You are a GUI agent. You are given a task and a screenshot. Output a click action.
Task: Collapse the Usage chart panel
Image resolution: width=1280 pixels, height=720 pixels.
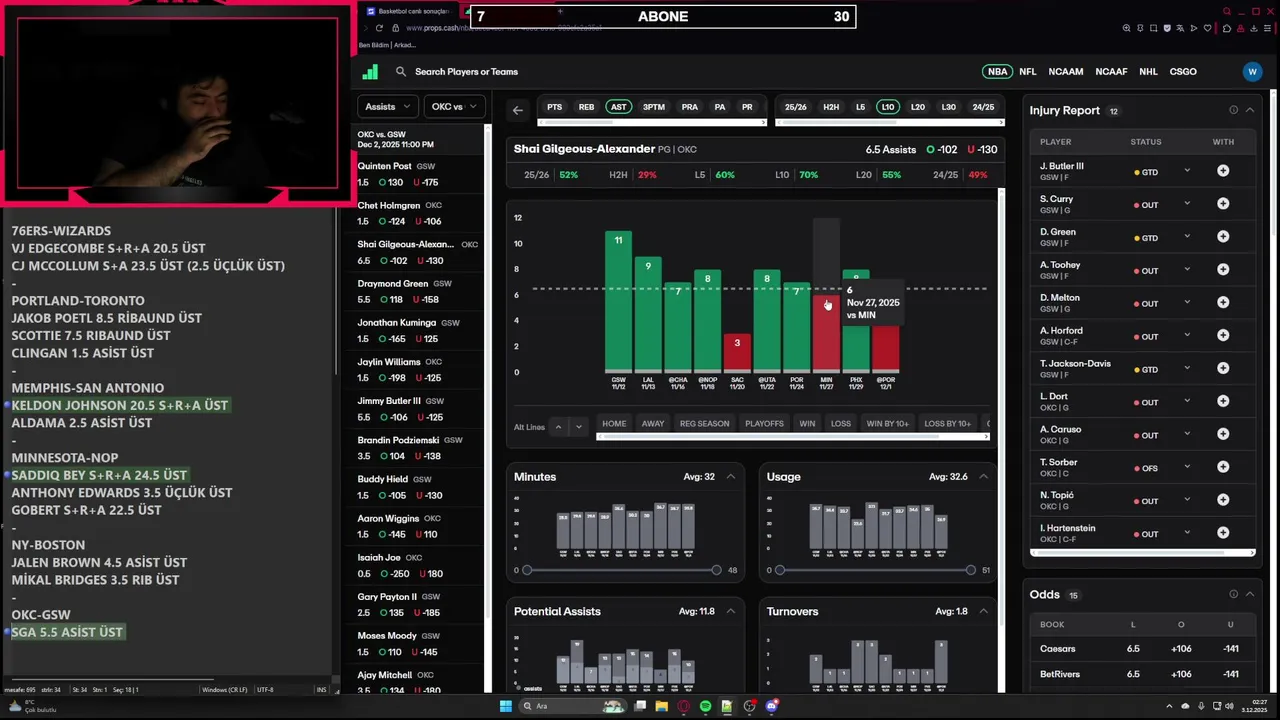[x=983, y=477]
